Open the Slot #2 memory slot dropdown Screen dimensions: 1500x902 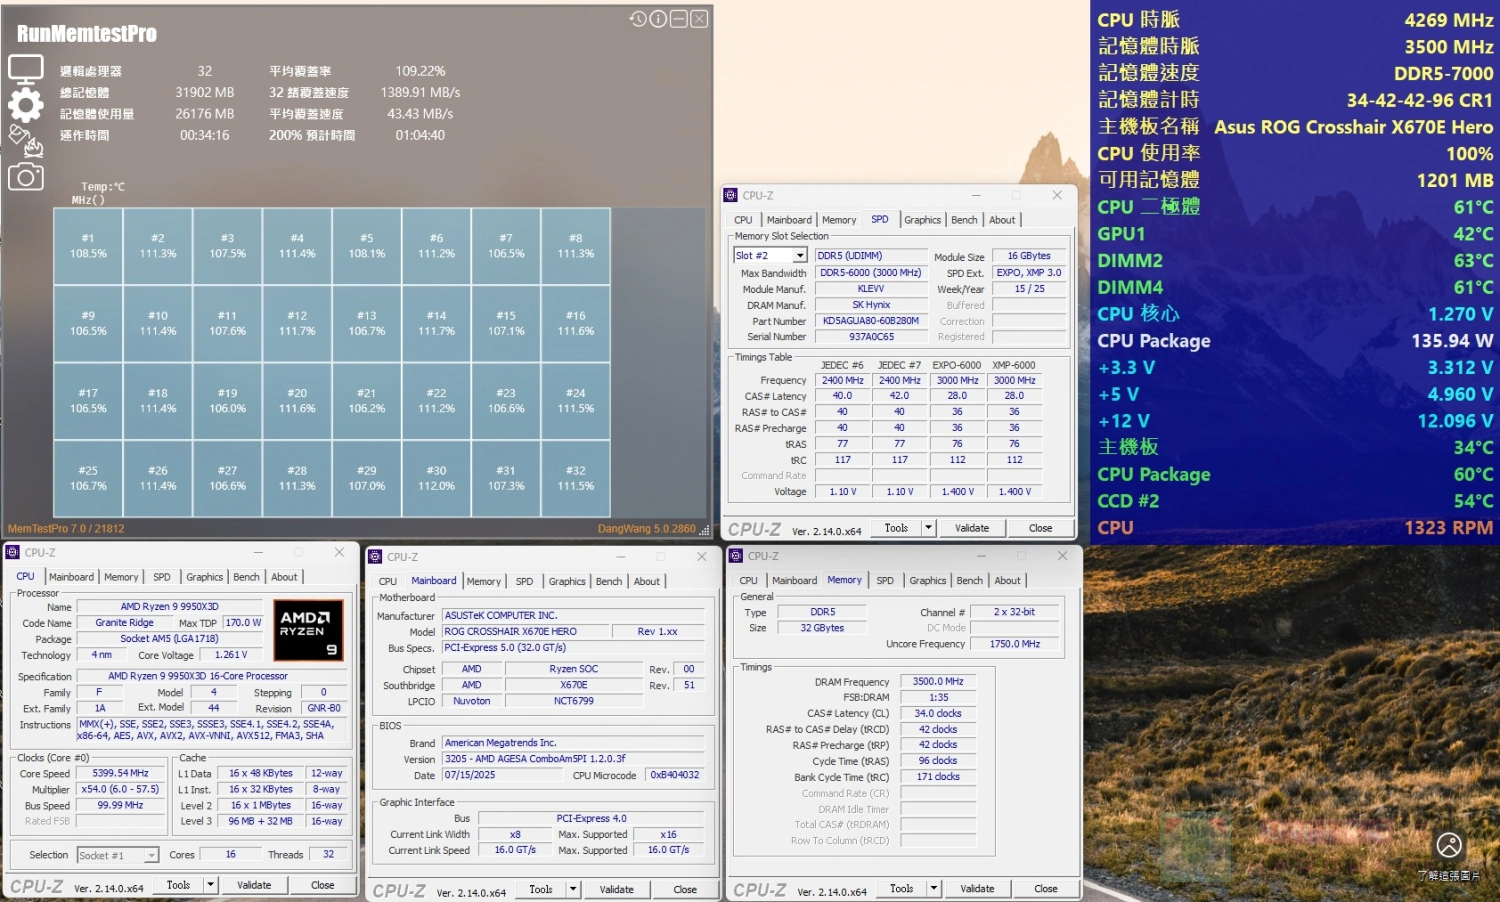[800, 256]
